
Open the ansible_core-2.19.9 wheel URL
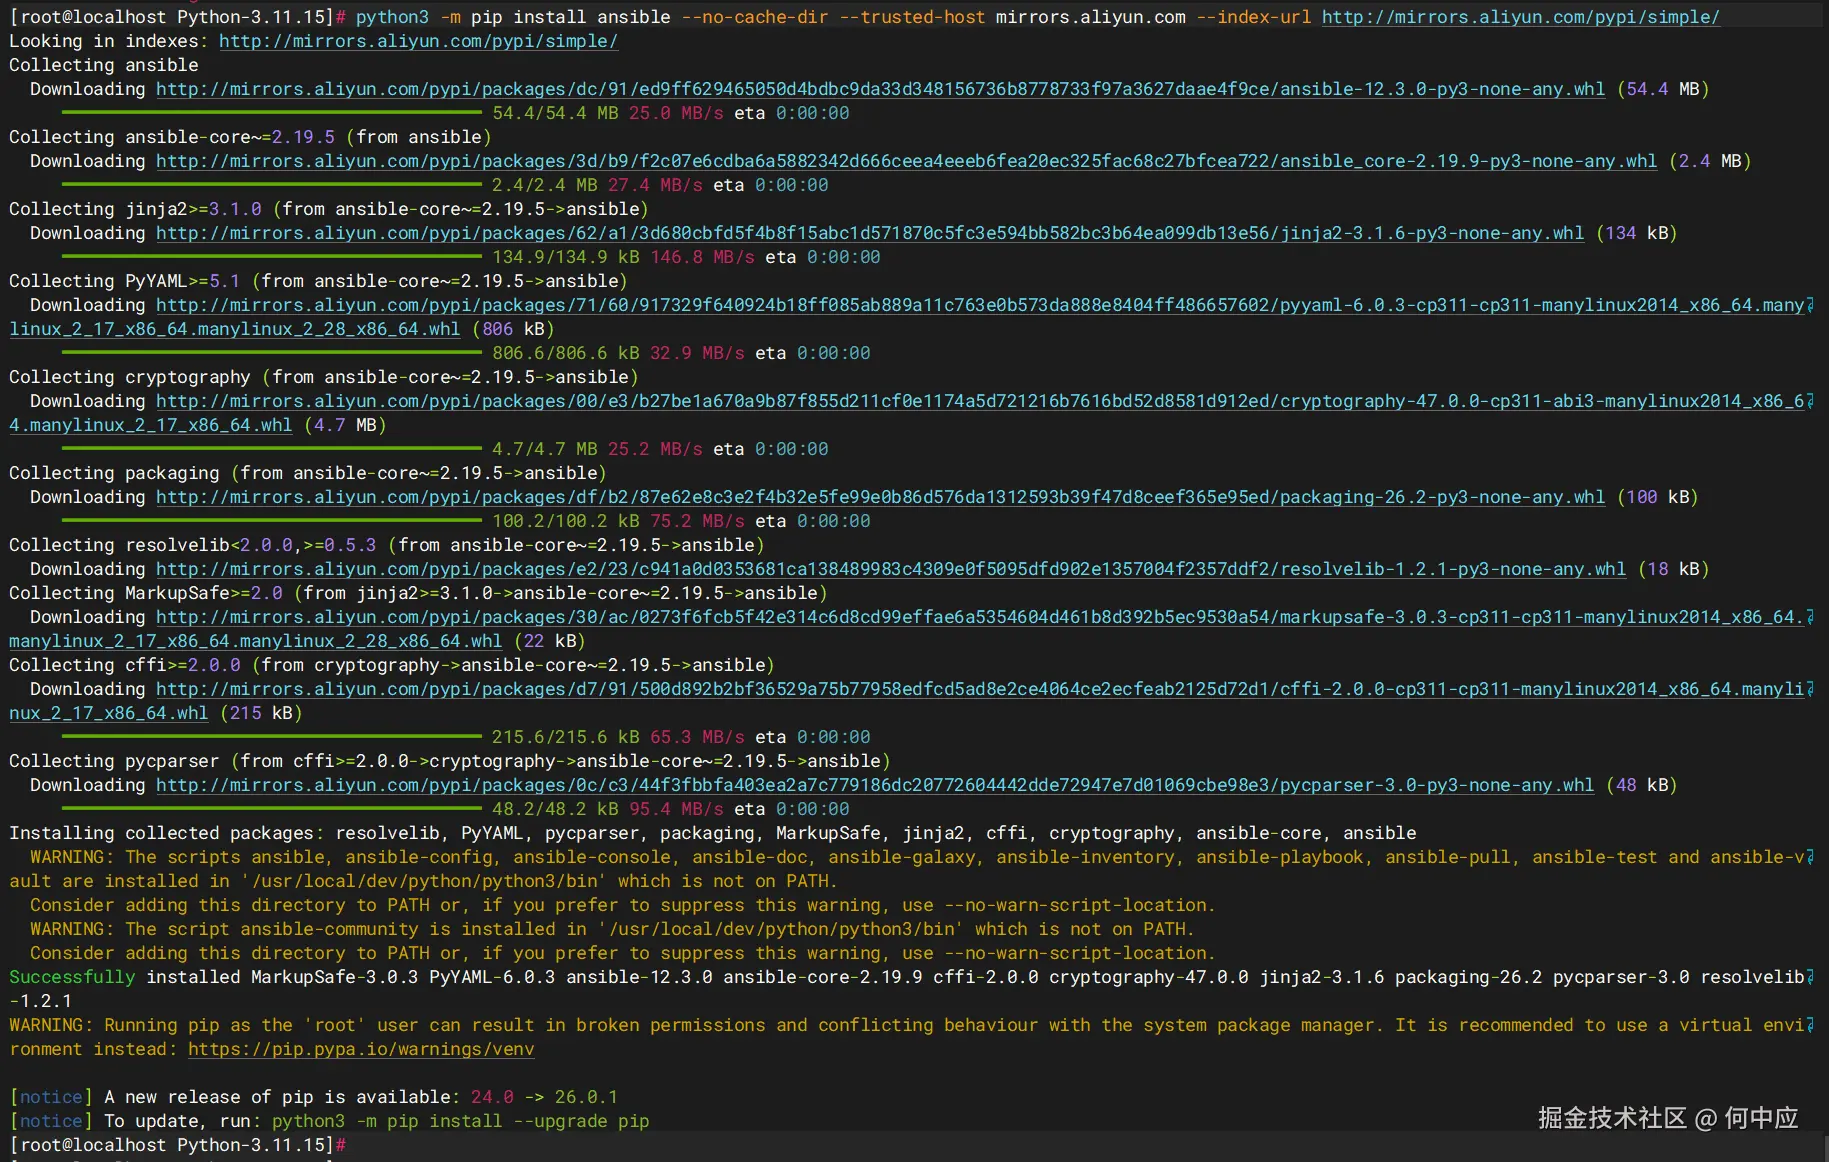pos(906,161)
